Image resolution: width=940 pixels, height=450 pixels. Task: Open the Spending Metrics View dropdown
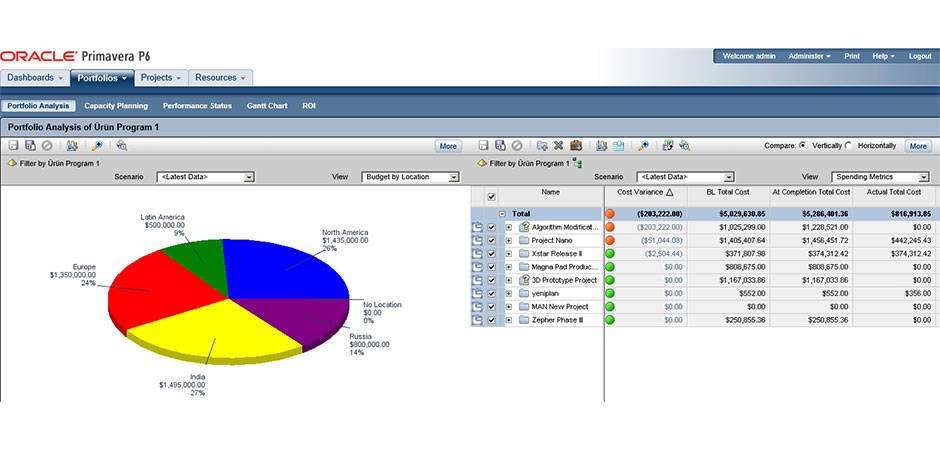tap(880, 177)
